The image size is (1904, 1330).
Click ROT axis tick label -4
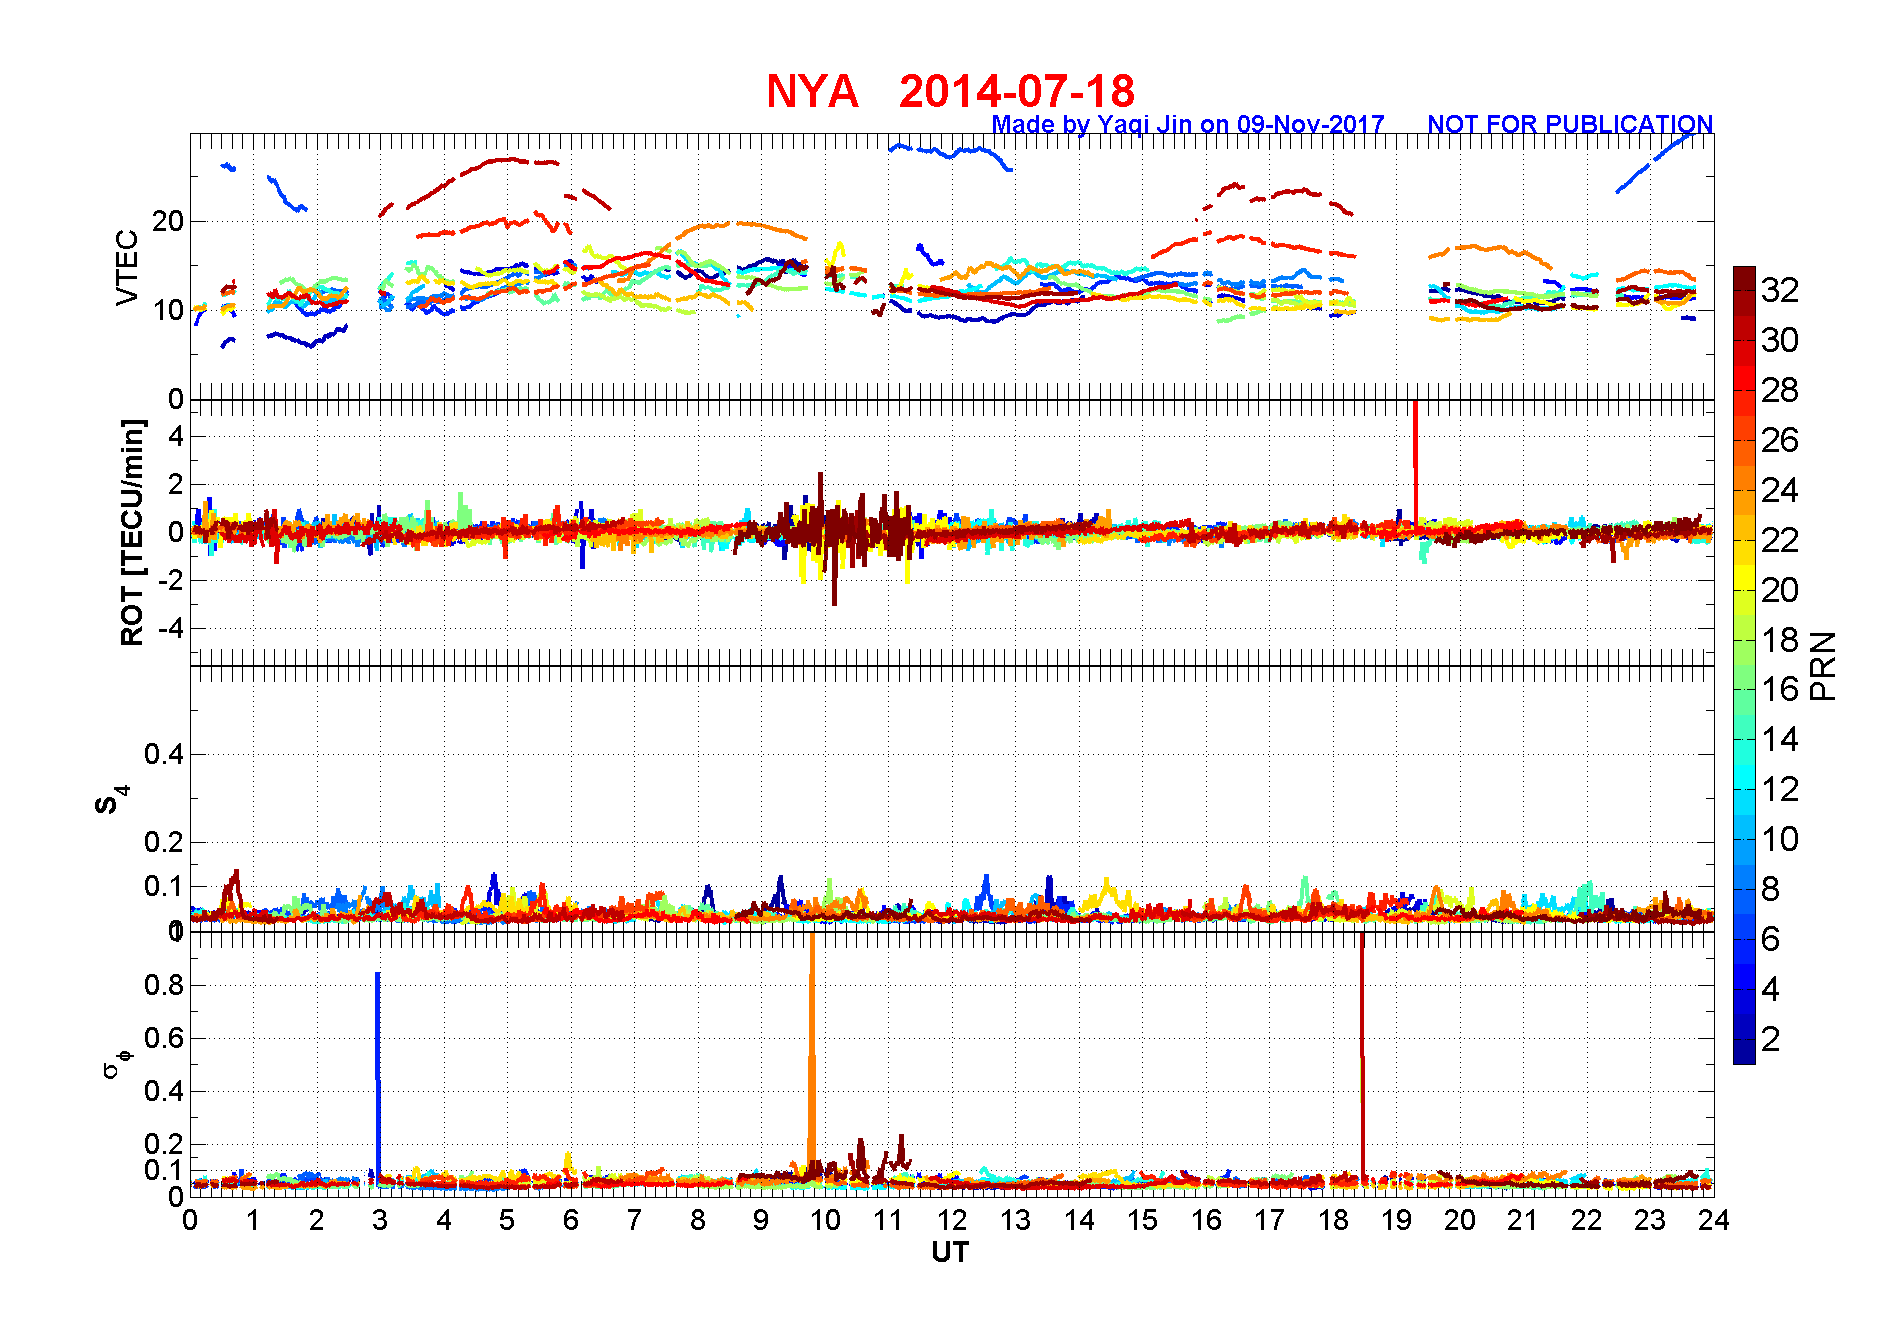[x=171, y=629]
